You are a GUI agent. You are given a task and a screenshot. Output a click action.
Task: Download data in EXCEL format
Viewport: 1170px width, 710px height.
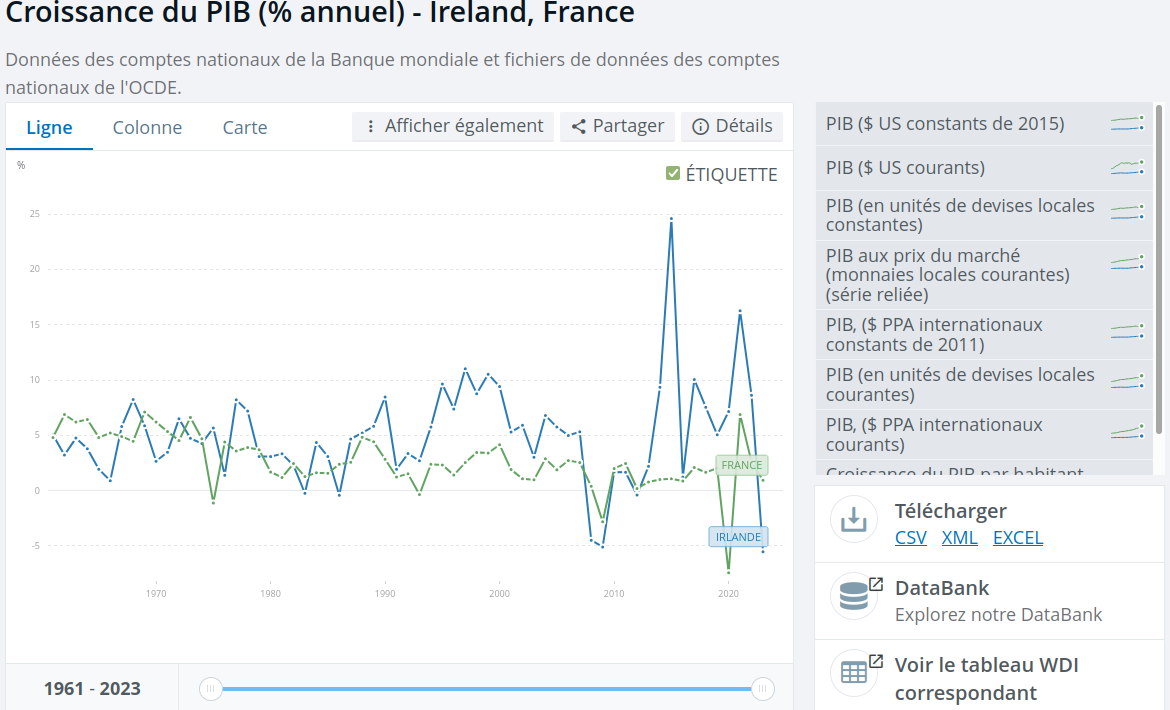tap(1017, 537)
